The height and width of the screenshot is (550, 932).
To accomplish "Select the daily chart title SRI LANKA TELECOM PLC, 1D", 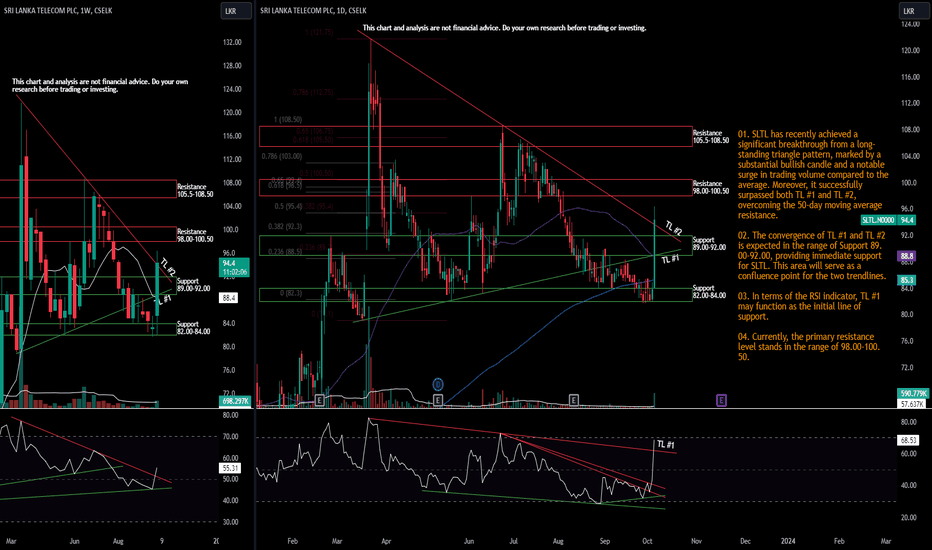I will tap(313, 11).
